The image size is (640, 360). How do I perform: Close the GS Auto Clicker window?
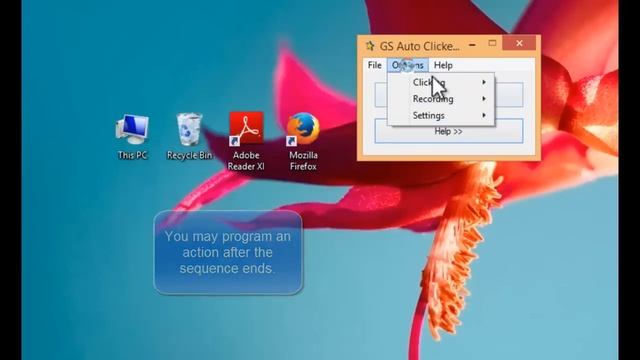coord(519,43)
